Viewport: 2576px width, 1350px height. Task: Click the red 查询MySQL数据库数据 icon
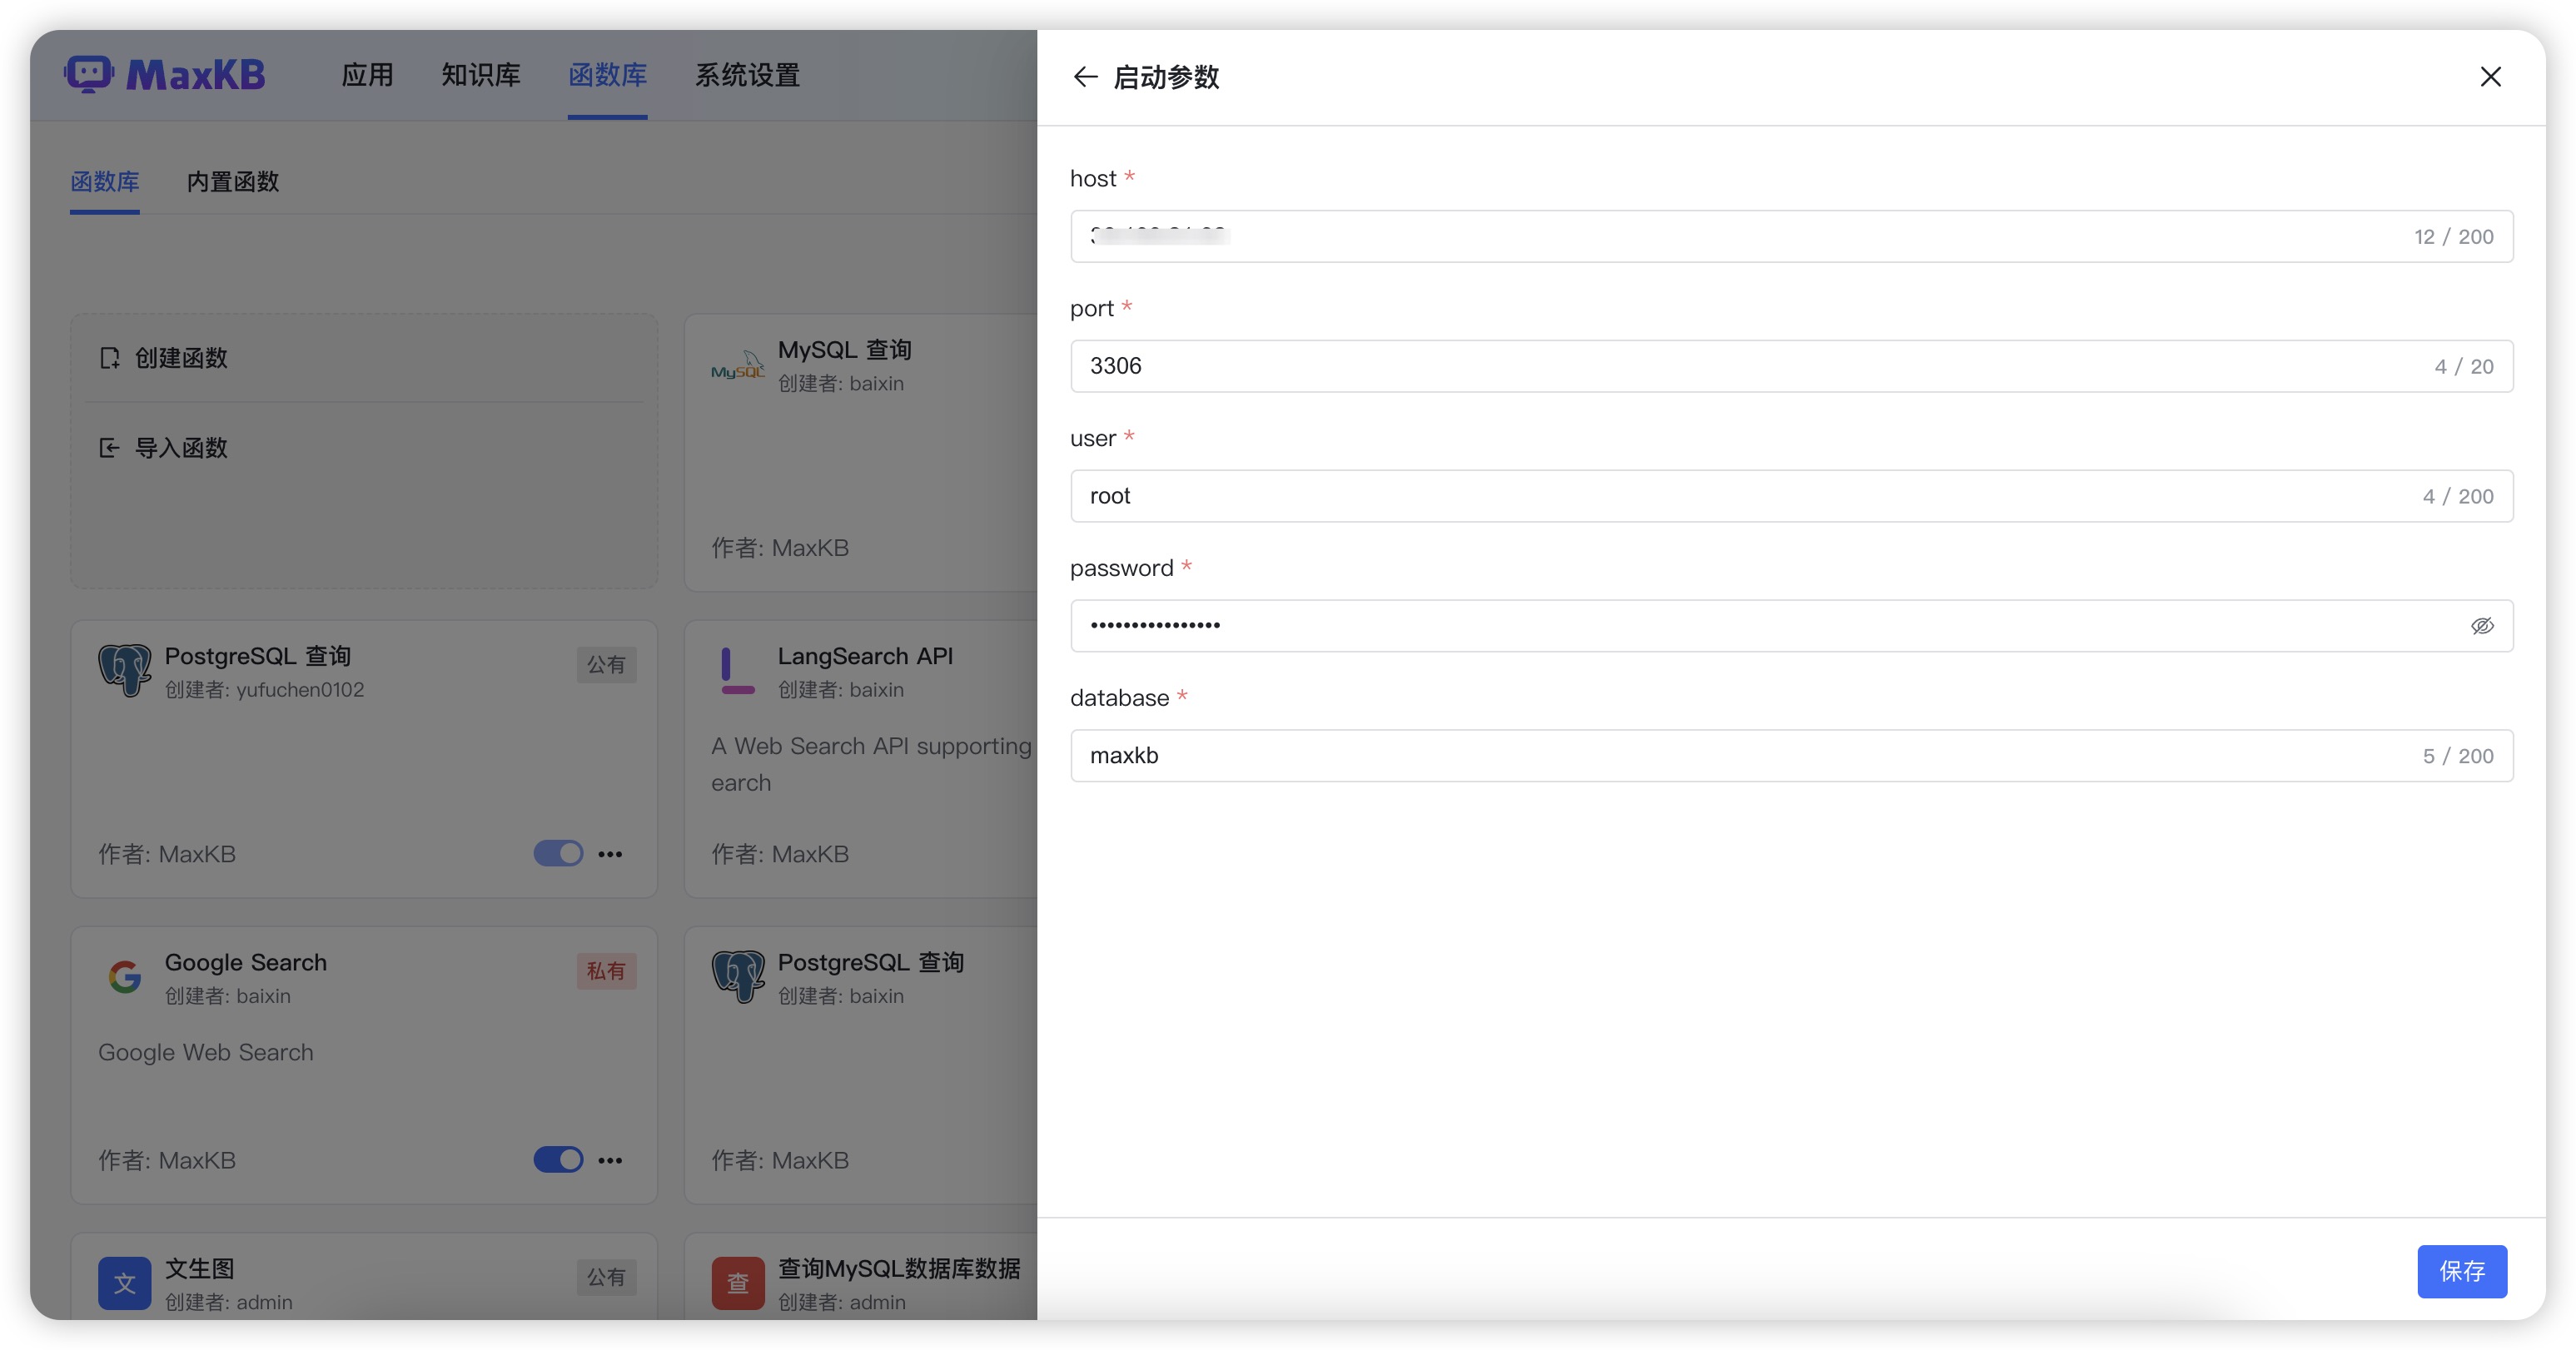(737, 1282)
